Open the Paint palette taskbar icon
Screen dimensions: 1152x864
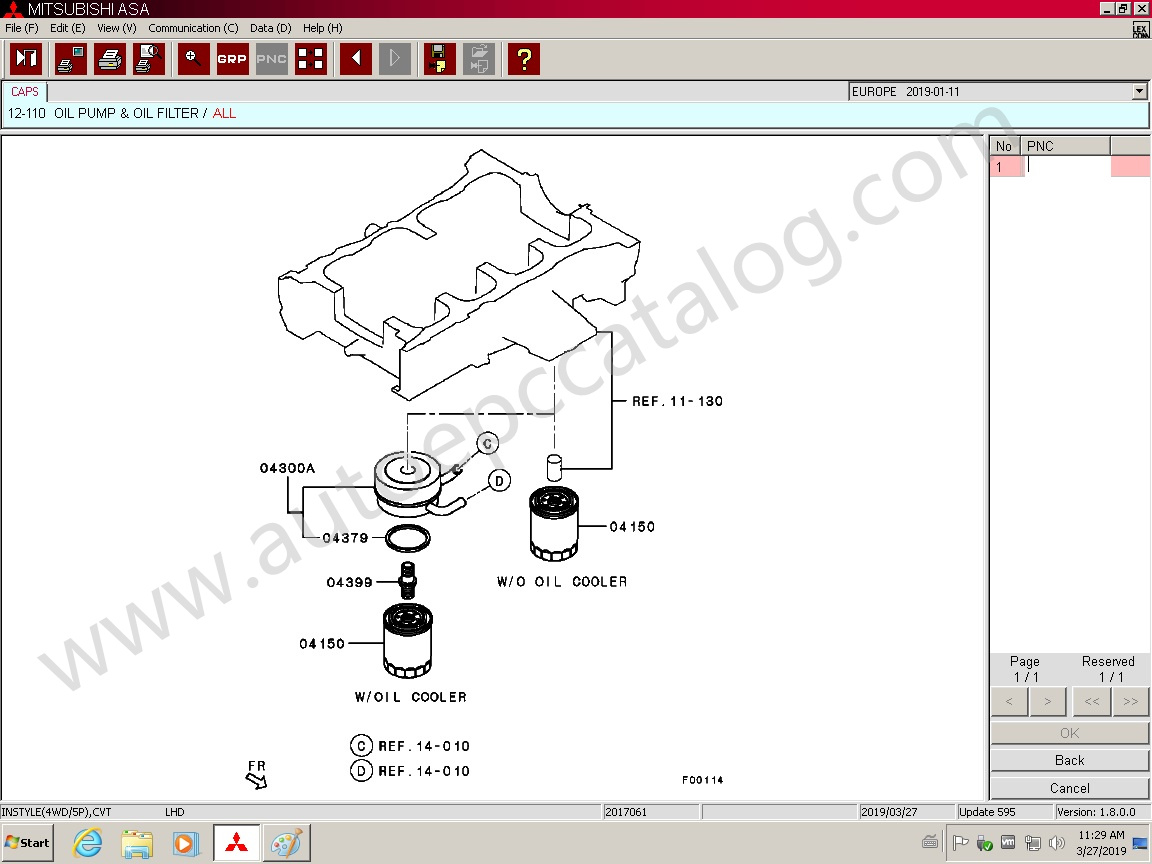pos(286,843)
